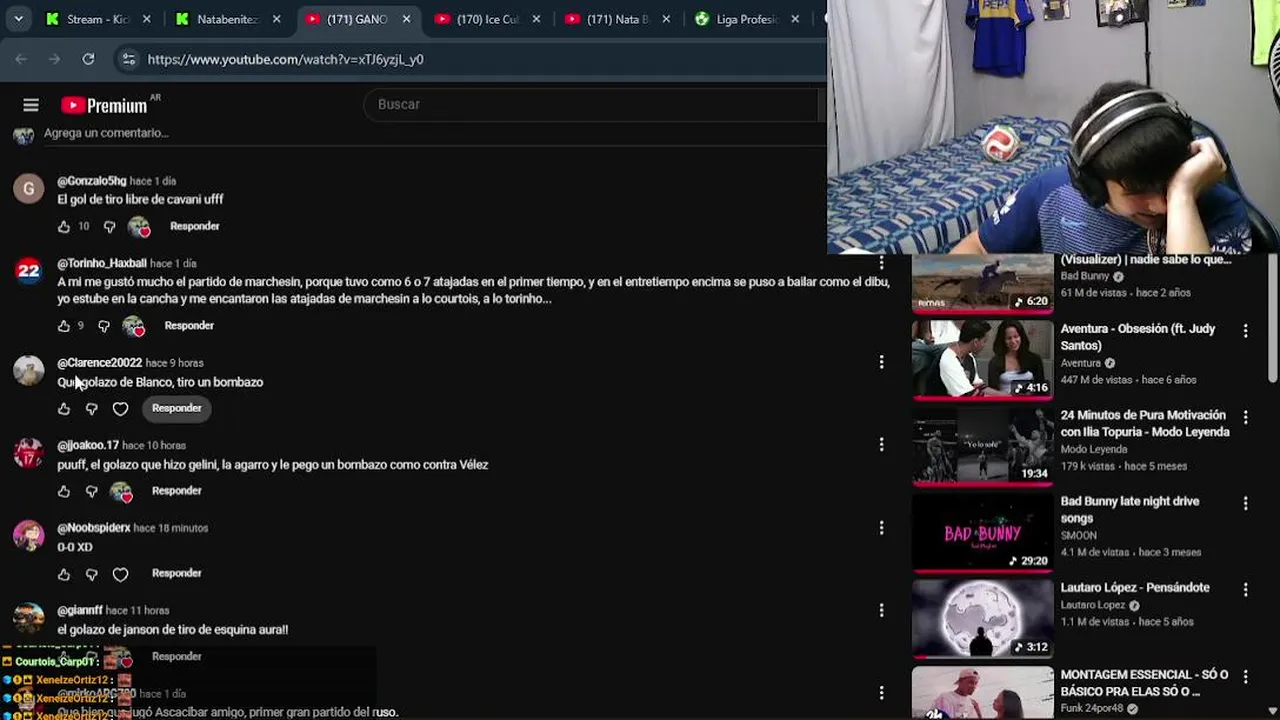Open @Gonzalo5hg channel avatar
The height and width of the screenshot is (720, 1280).
tap(28, 189)
